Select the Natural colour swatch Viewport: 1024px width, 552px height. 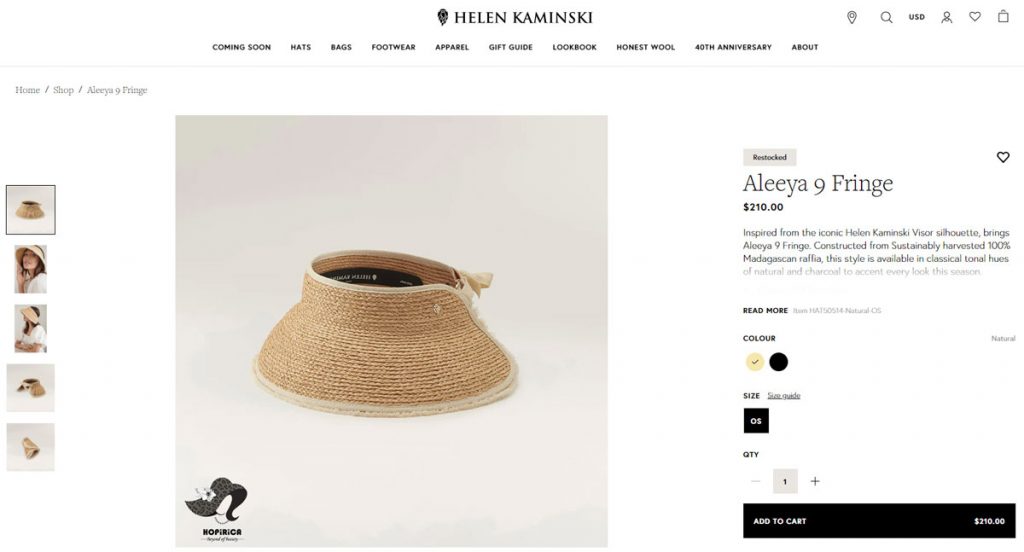click(x=755, y=362)
